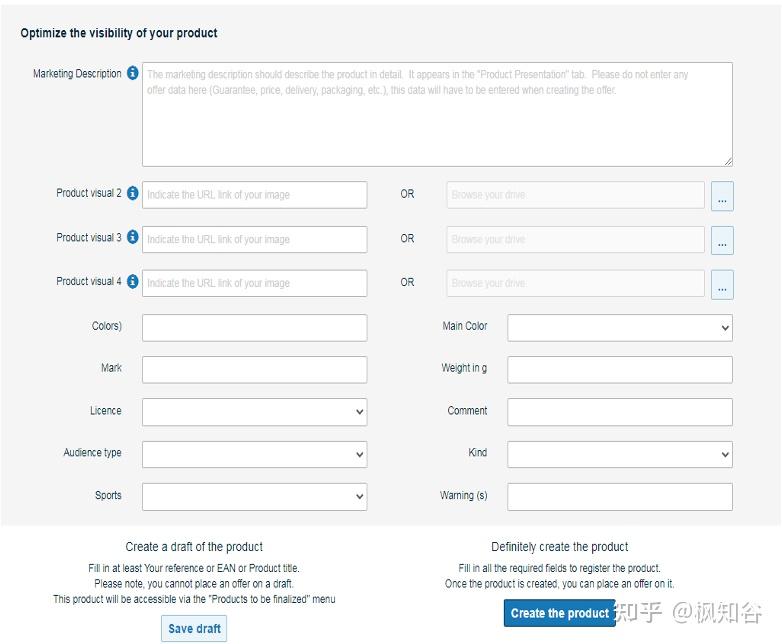Browse drive for Product visual 4
The height and width of the screenshot is (644, 782).
[x=722, y=285]
